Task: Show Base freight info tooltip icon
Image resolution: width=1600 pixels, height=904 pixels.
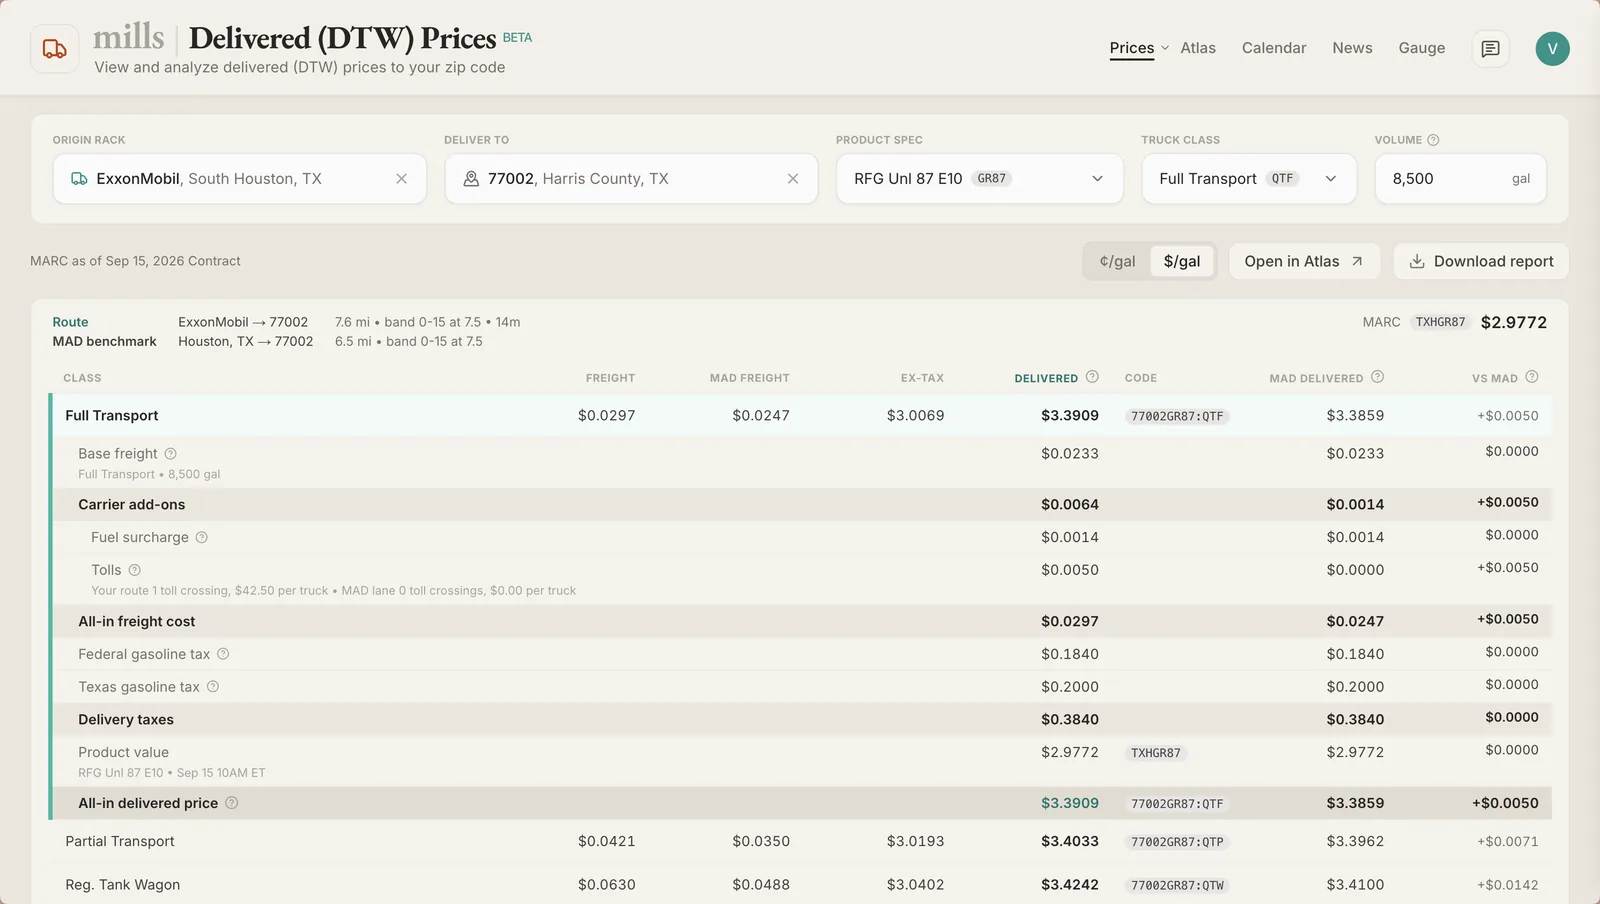Action: click(170, 454)
